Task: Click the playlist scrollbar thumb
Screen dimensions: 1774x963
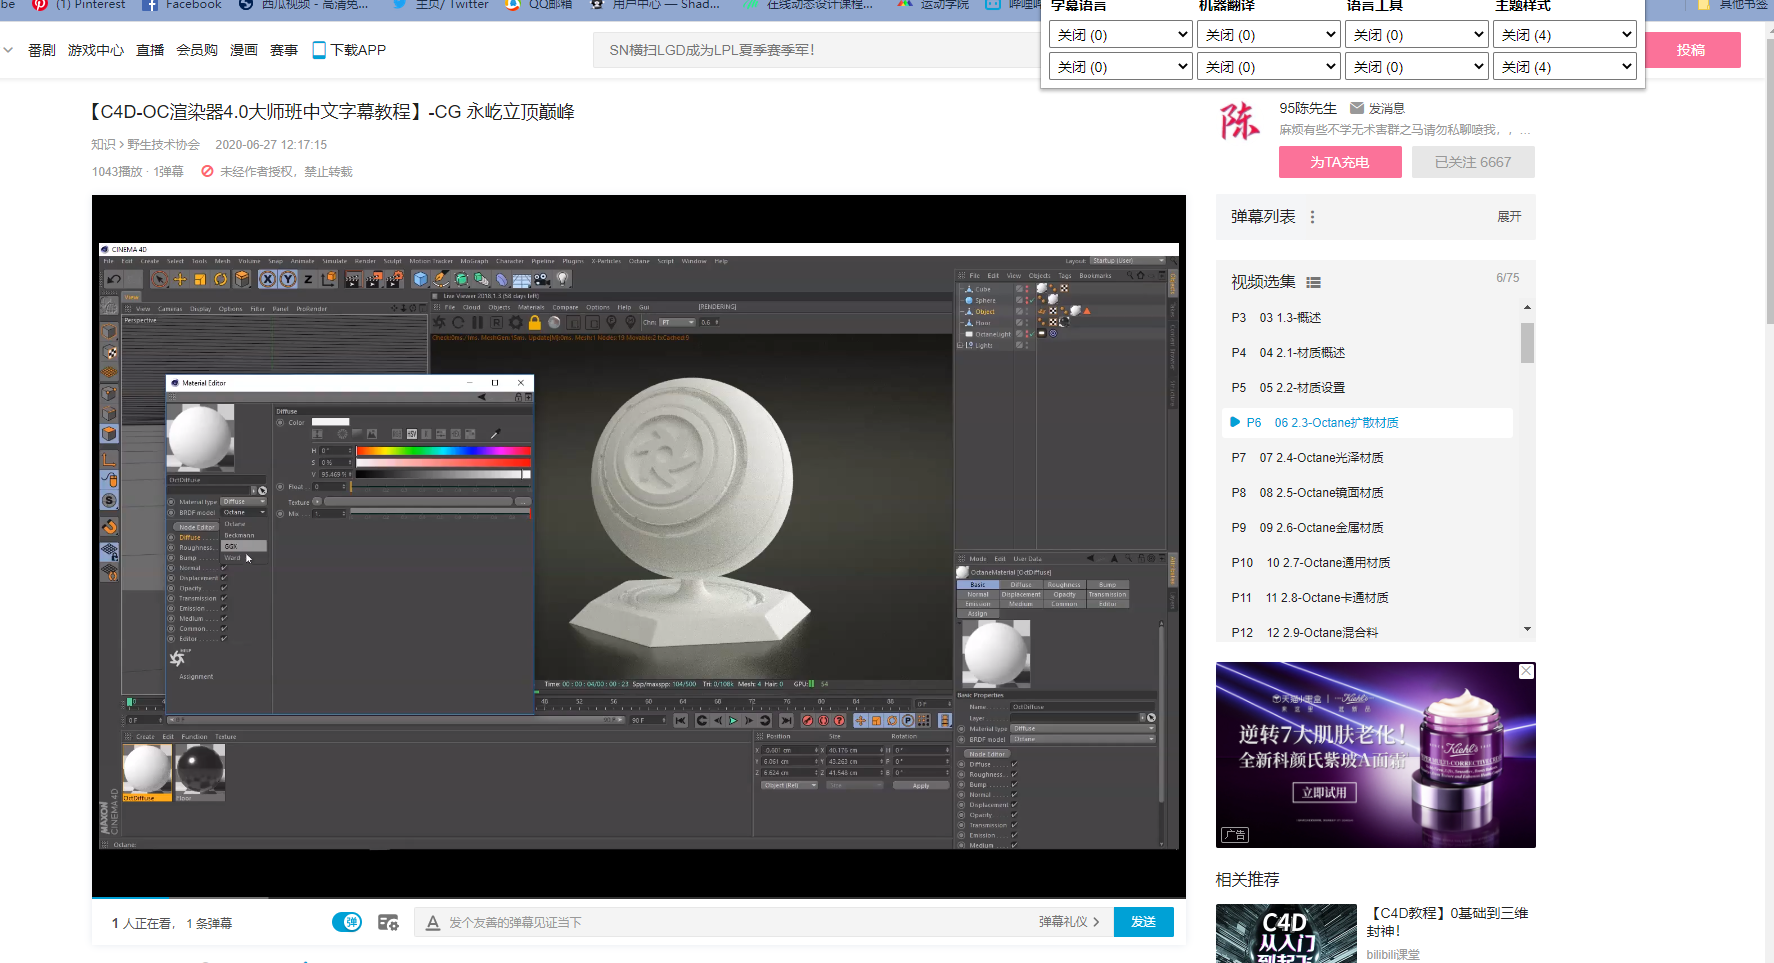Action: [x=1527, y=342]
